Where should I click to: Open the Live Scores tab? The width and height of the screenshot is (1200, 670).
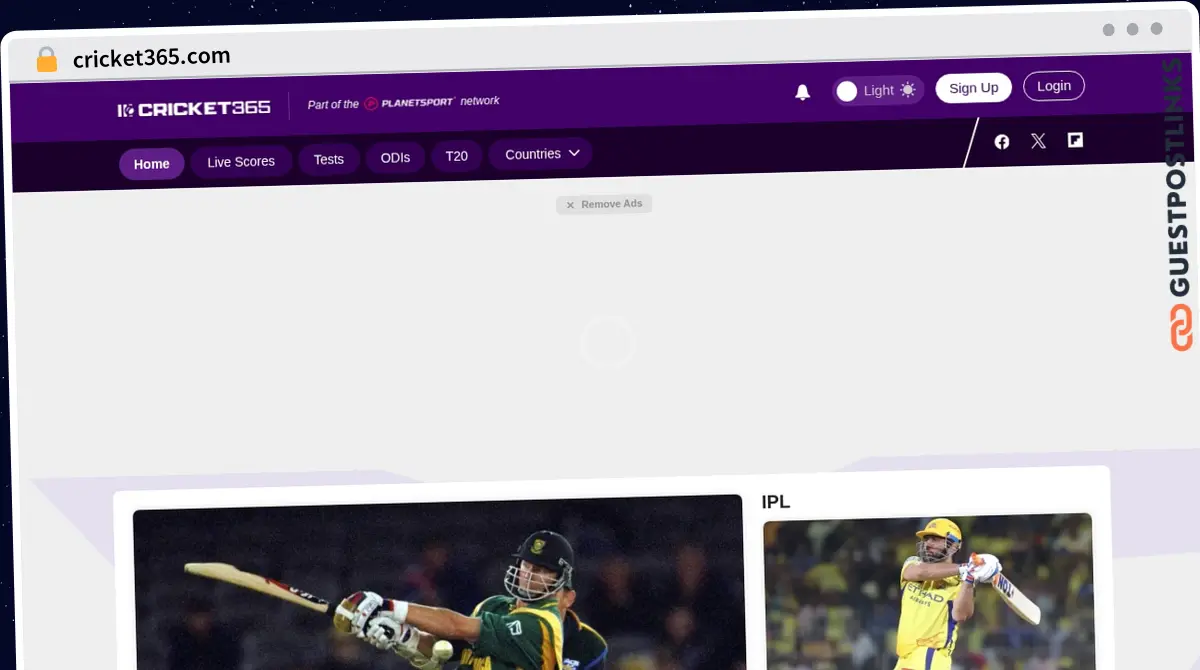241,162
